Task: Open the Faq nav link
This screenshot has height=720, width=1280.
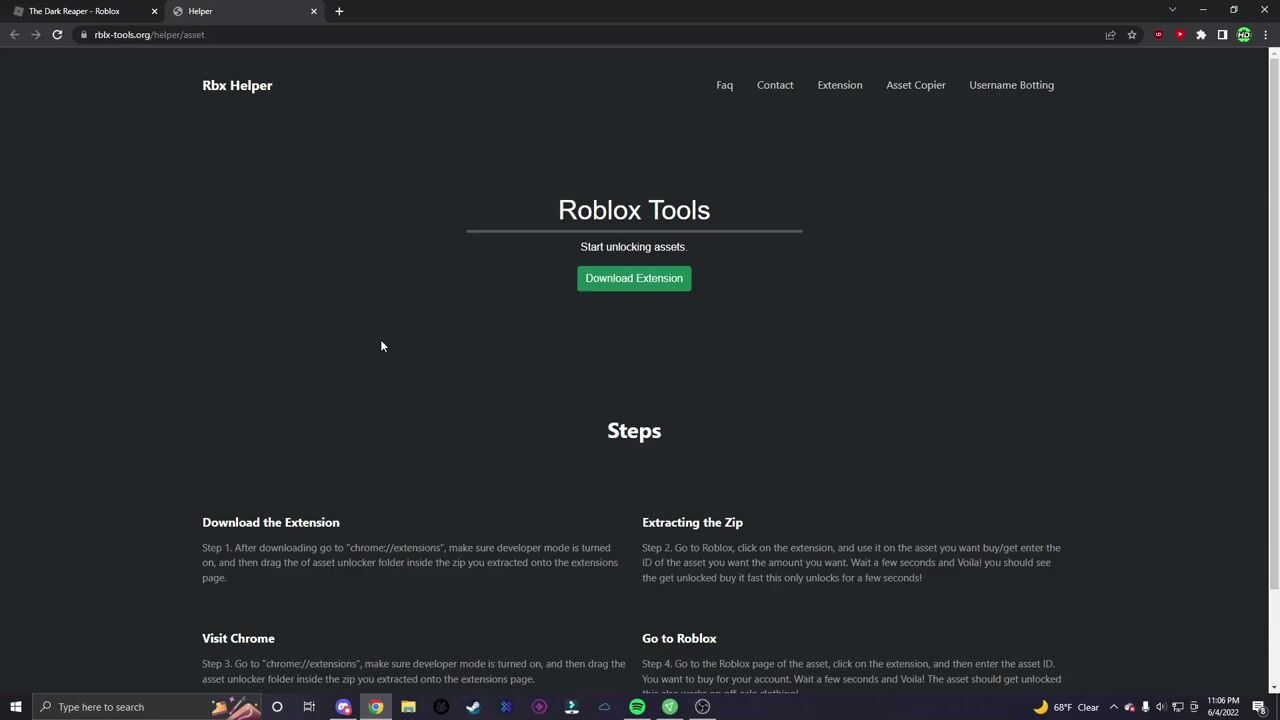Action: (724, 85)
